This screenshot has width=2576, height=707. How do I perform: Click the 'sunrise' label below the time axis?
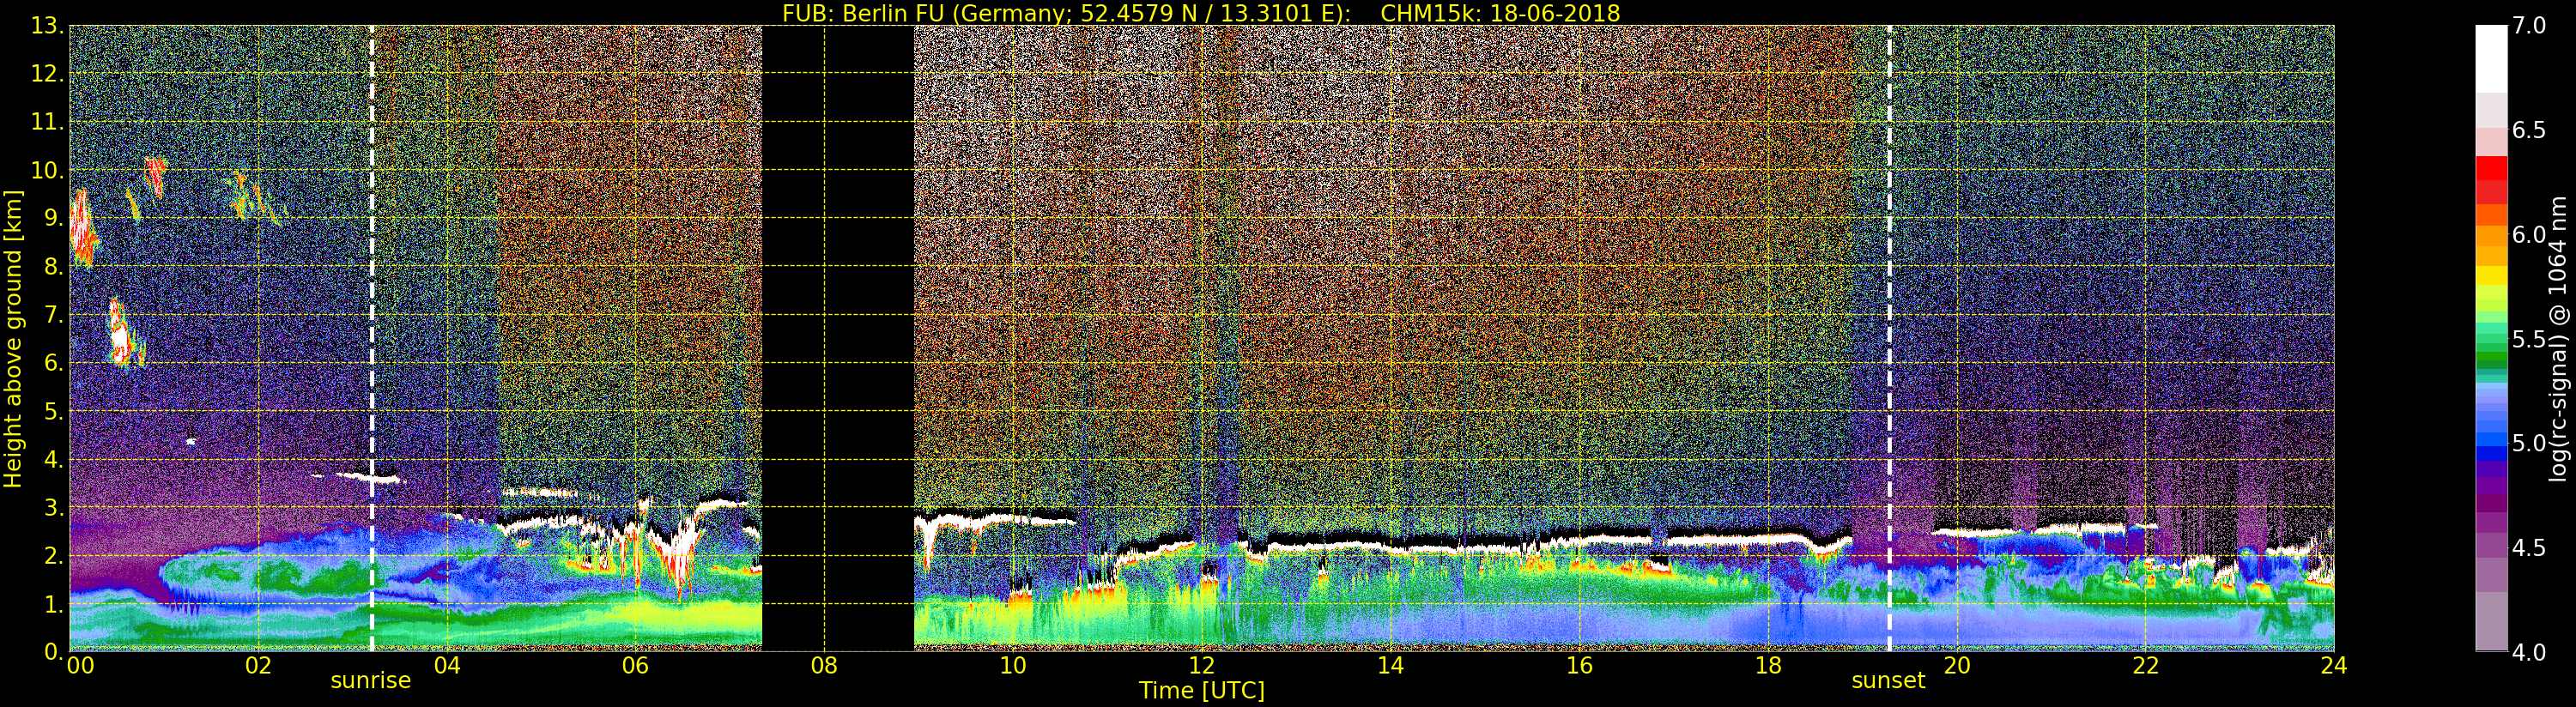(x=371, y=681)
